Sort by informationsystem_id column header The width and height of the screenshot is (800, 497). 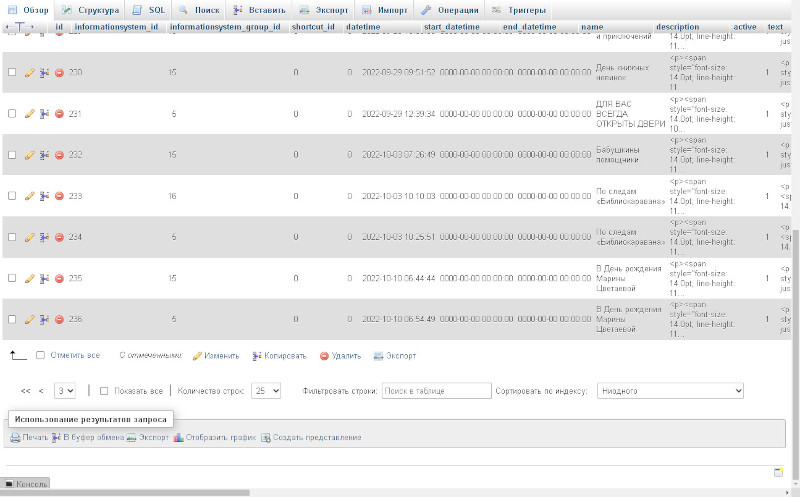click(x=116, y=27)
